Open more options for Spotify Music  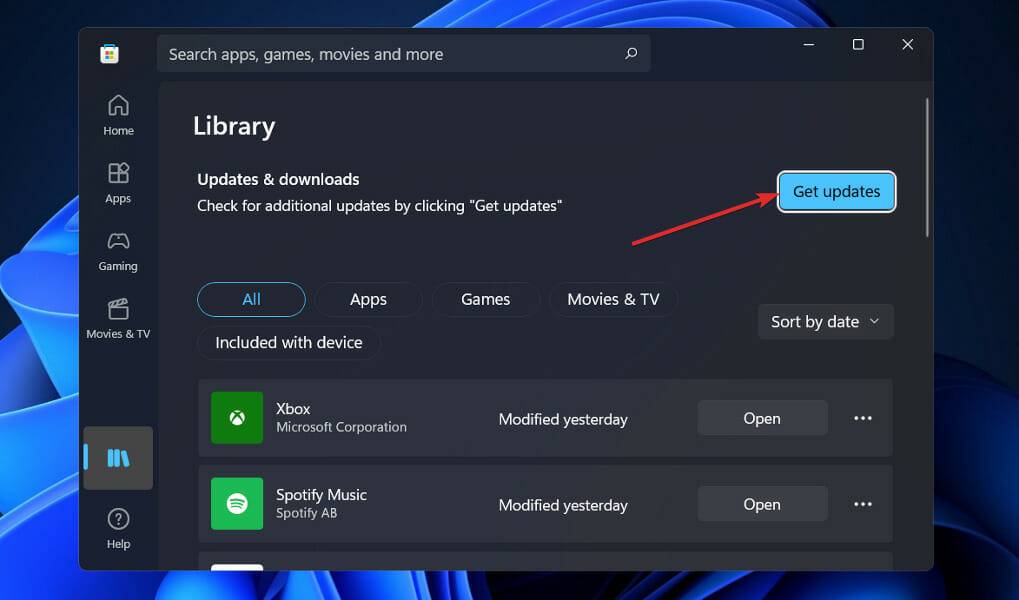(x=863, y=504)
